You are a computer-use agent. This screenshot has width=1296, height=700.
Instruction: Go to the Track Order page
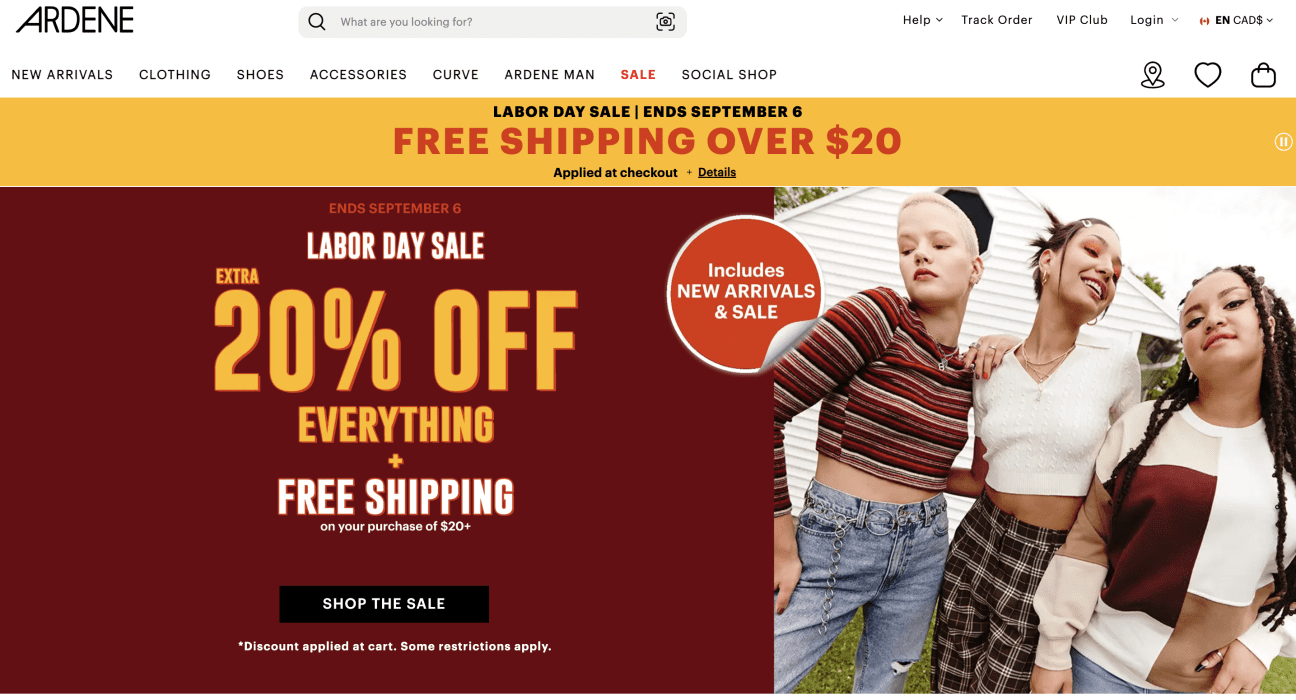997,20
